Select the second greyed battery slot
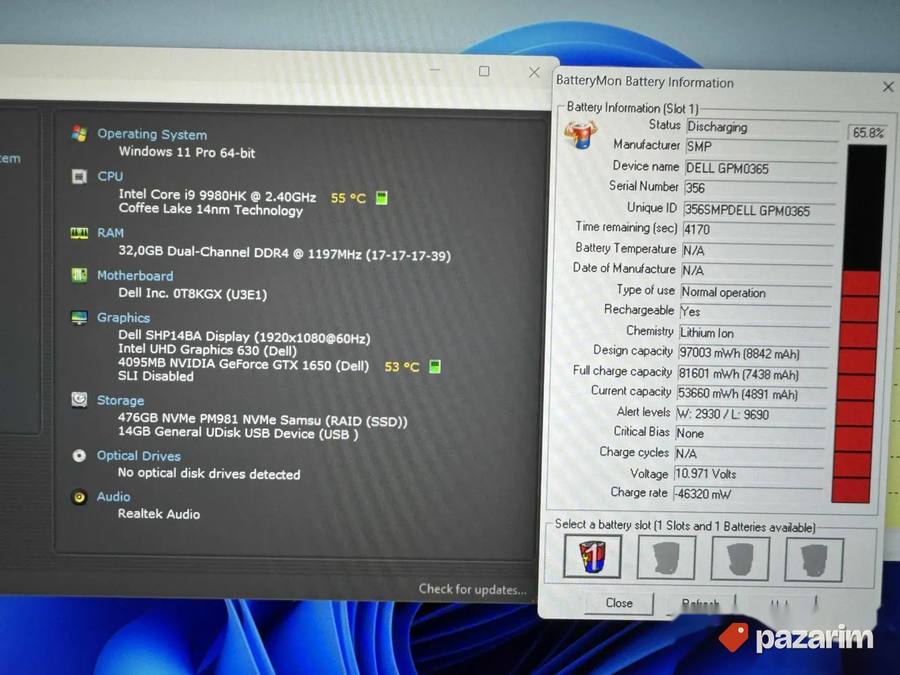Viewport: 900px width, 675px height. [x=666, y=557]
